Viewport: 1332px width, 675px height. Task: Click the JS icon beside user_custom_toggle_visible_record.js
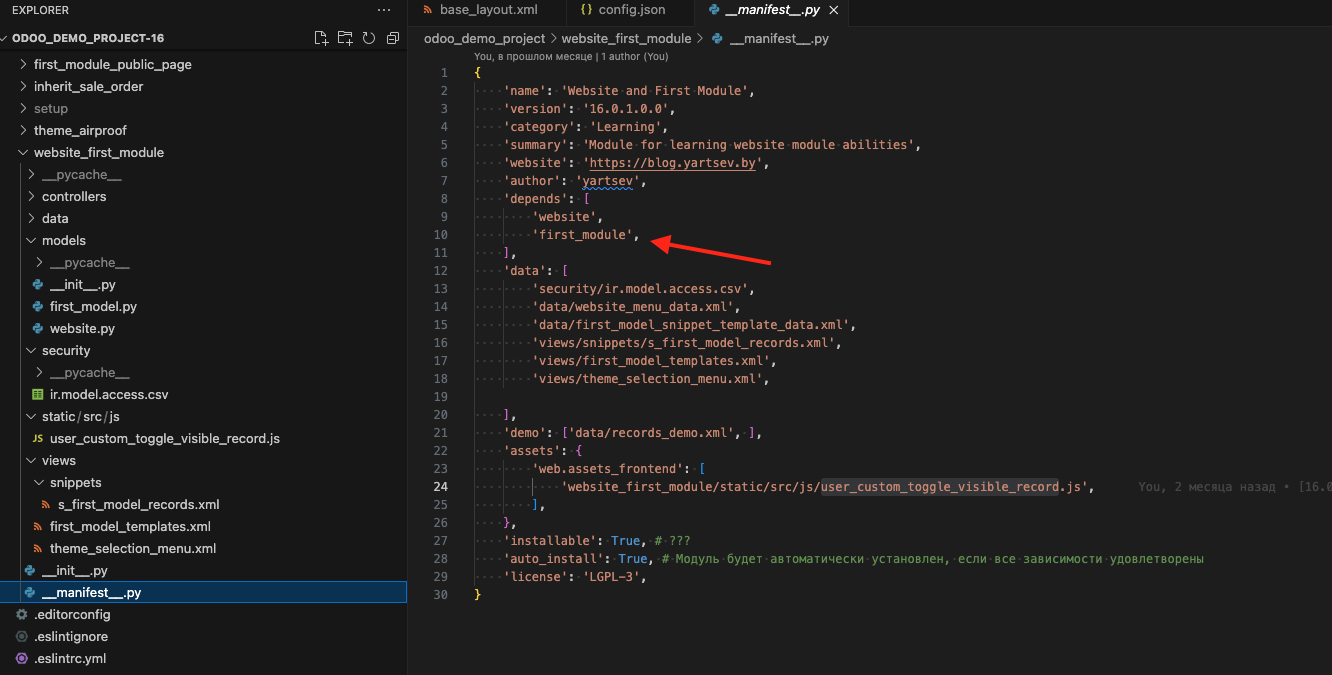pos(38,439)
